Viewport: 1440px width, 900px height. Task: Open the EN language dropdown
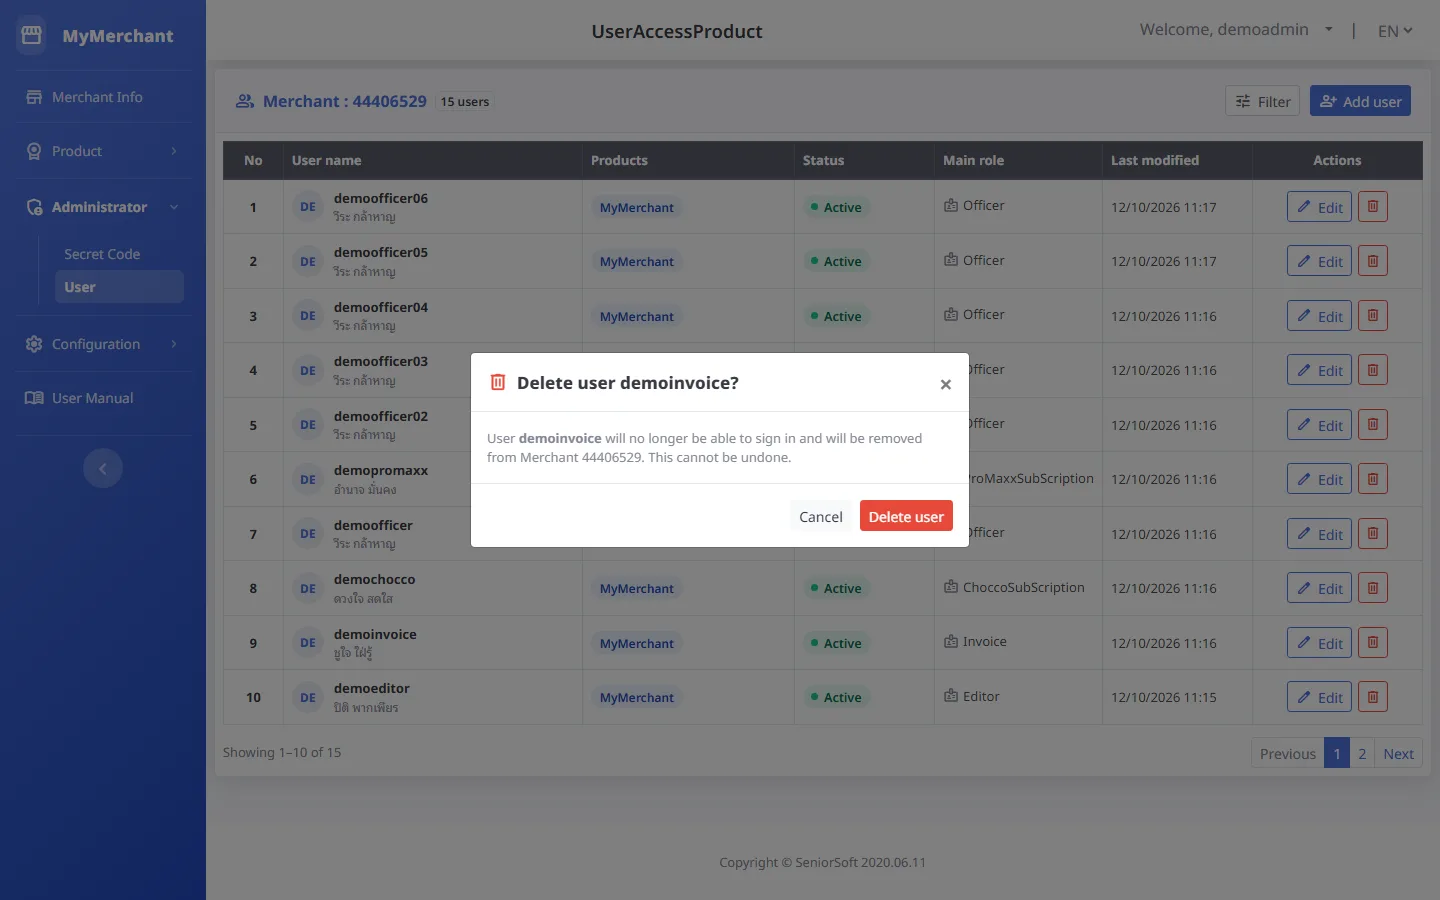click(x=1395, y=31)
